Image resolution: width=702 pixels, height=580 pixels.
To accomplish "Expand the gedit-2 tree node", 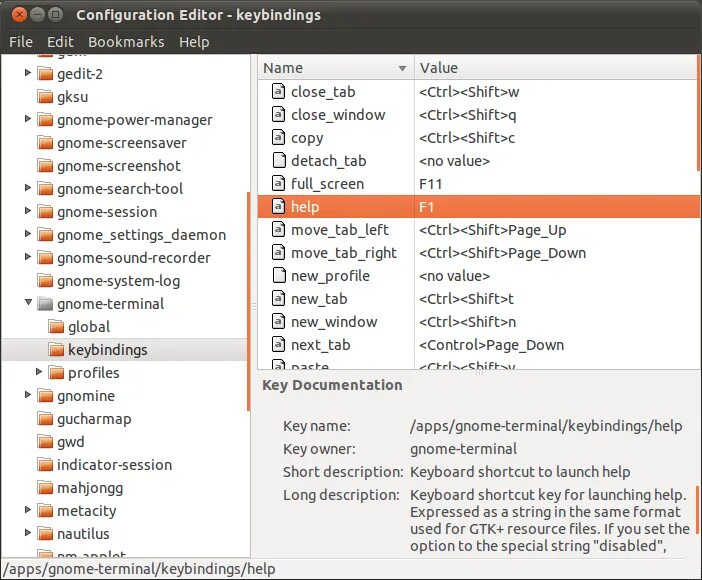I will click(x=28, y=73).
